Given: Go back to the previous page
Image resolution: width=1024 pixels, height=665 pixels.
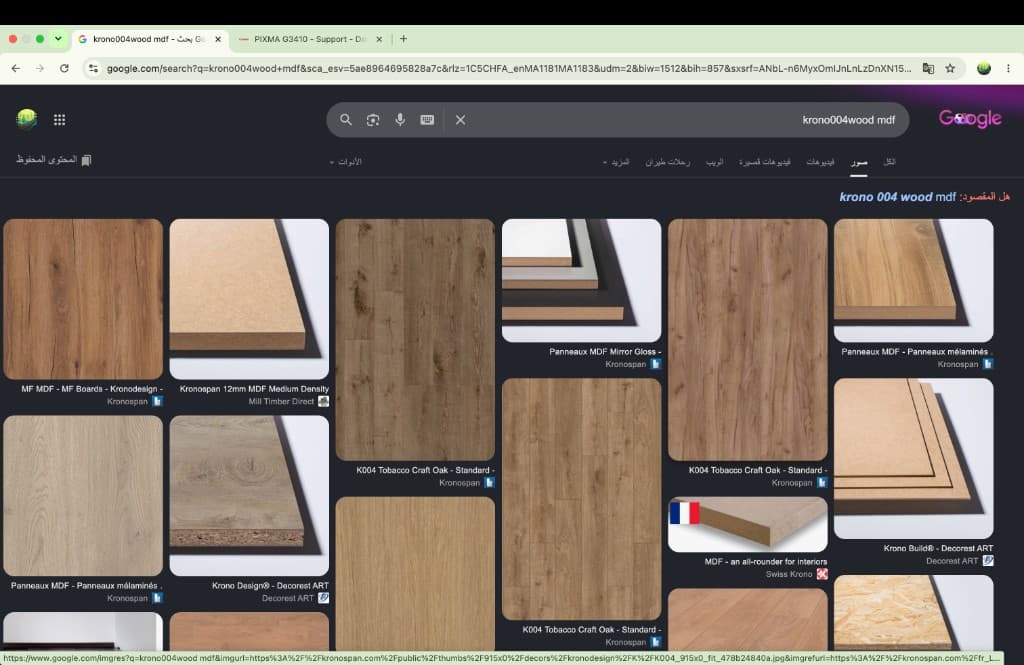Looking at the screenshot, I should (x=16, y=68).
